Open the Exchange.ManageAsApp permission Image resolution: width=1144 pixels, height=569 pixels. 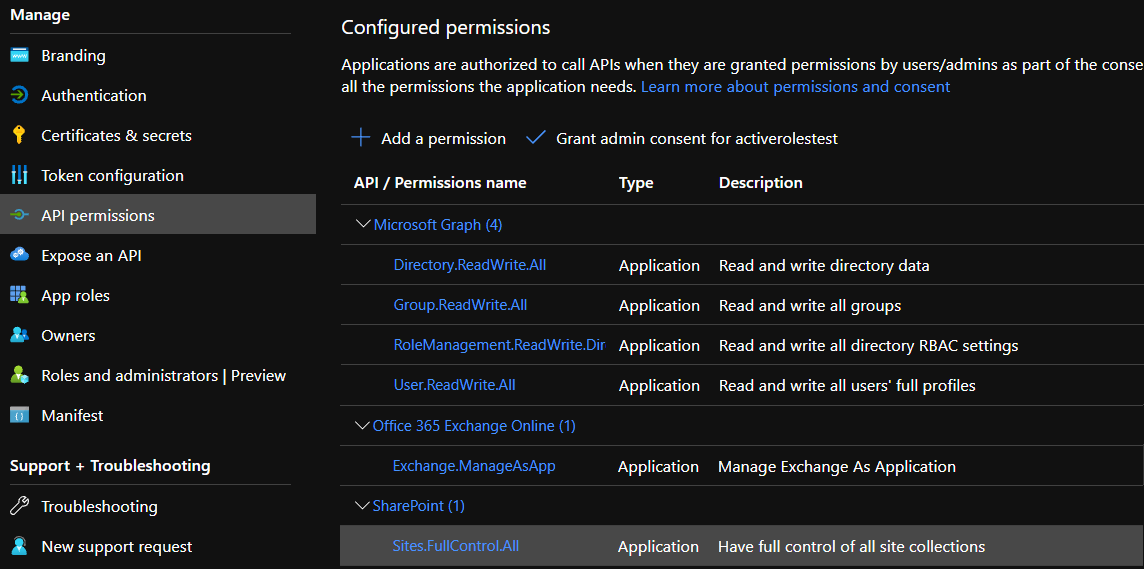pyautogui.click(x=474, y=465)
